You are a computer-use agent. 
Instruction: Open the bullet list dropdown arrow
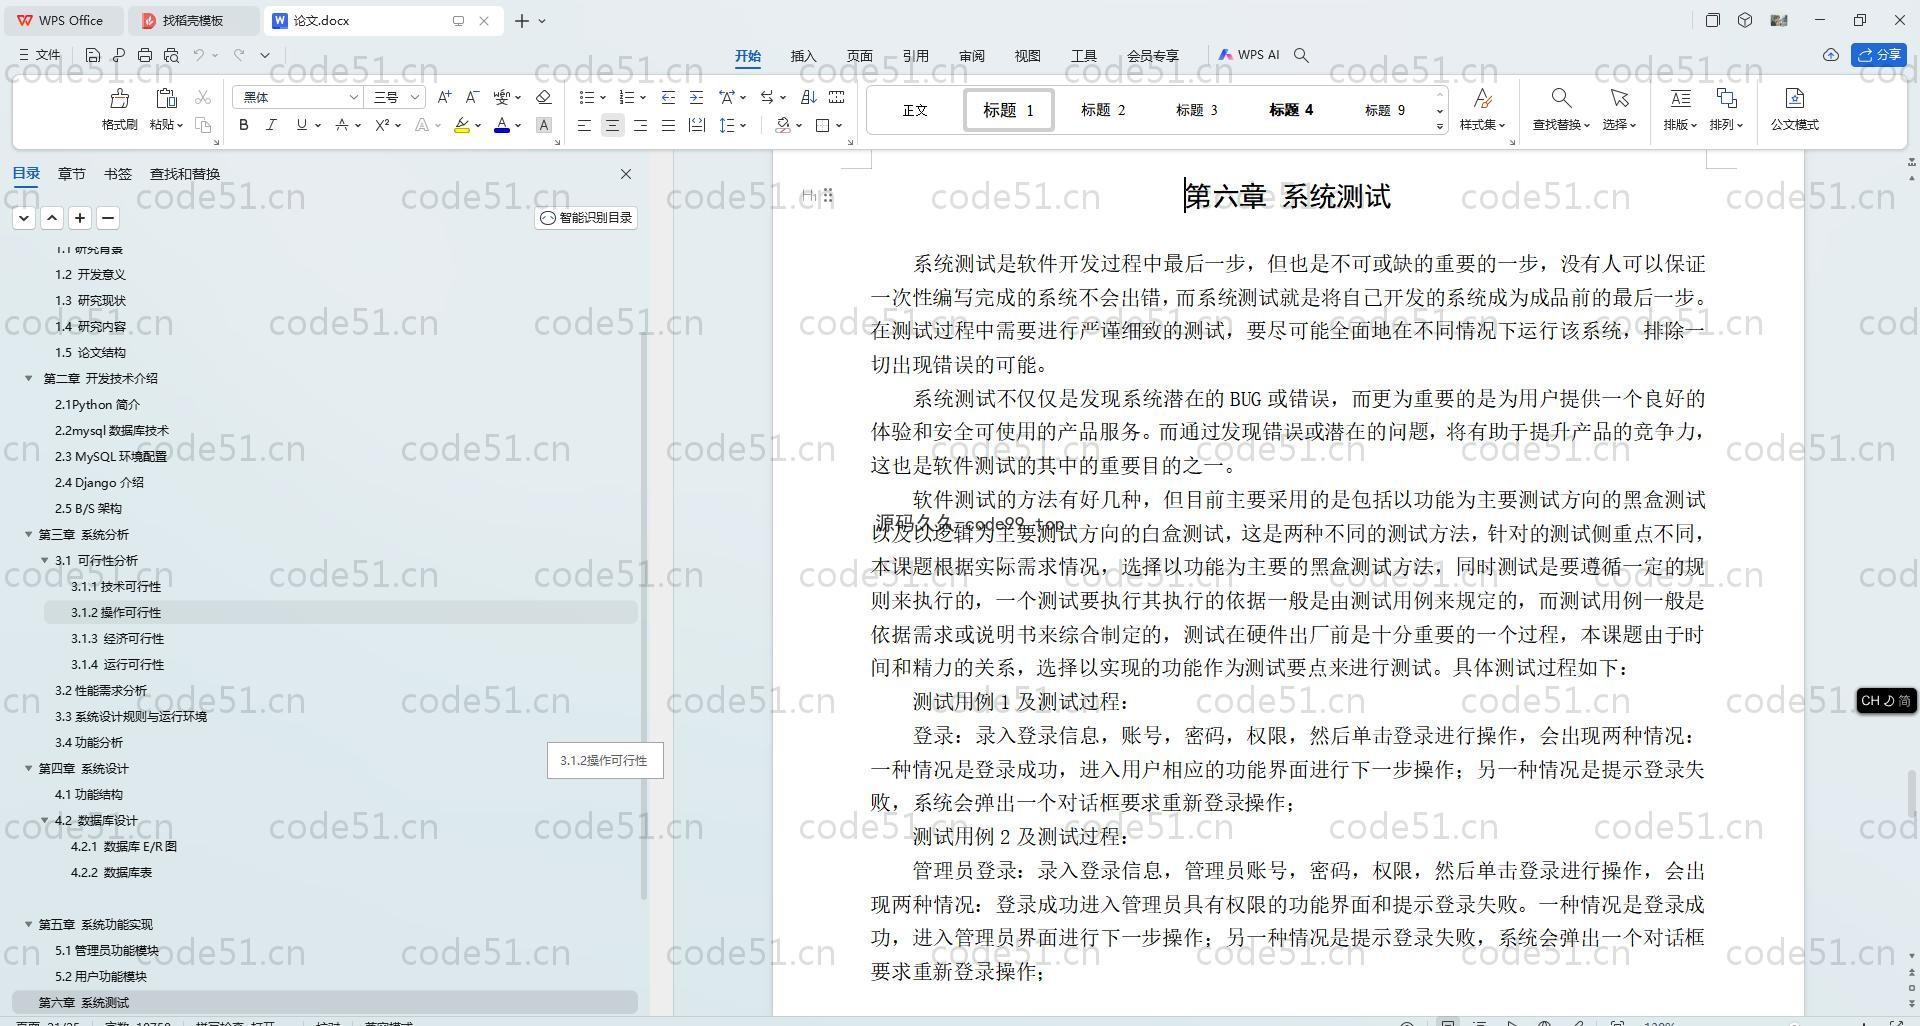point(603,97)
